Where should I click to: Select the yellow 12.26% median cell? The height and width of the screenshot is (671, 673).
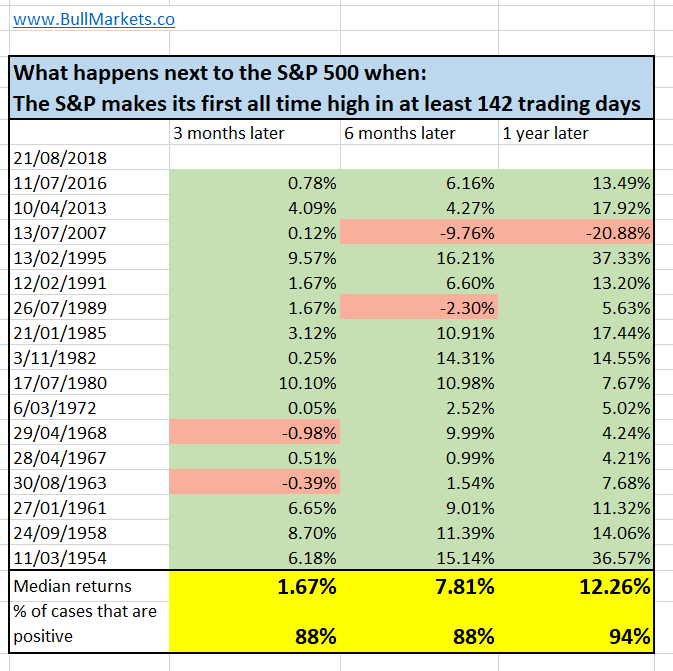(577, 585)
